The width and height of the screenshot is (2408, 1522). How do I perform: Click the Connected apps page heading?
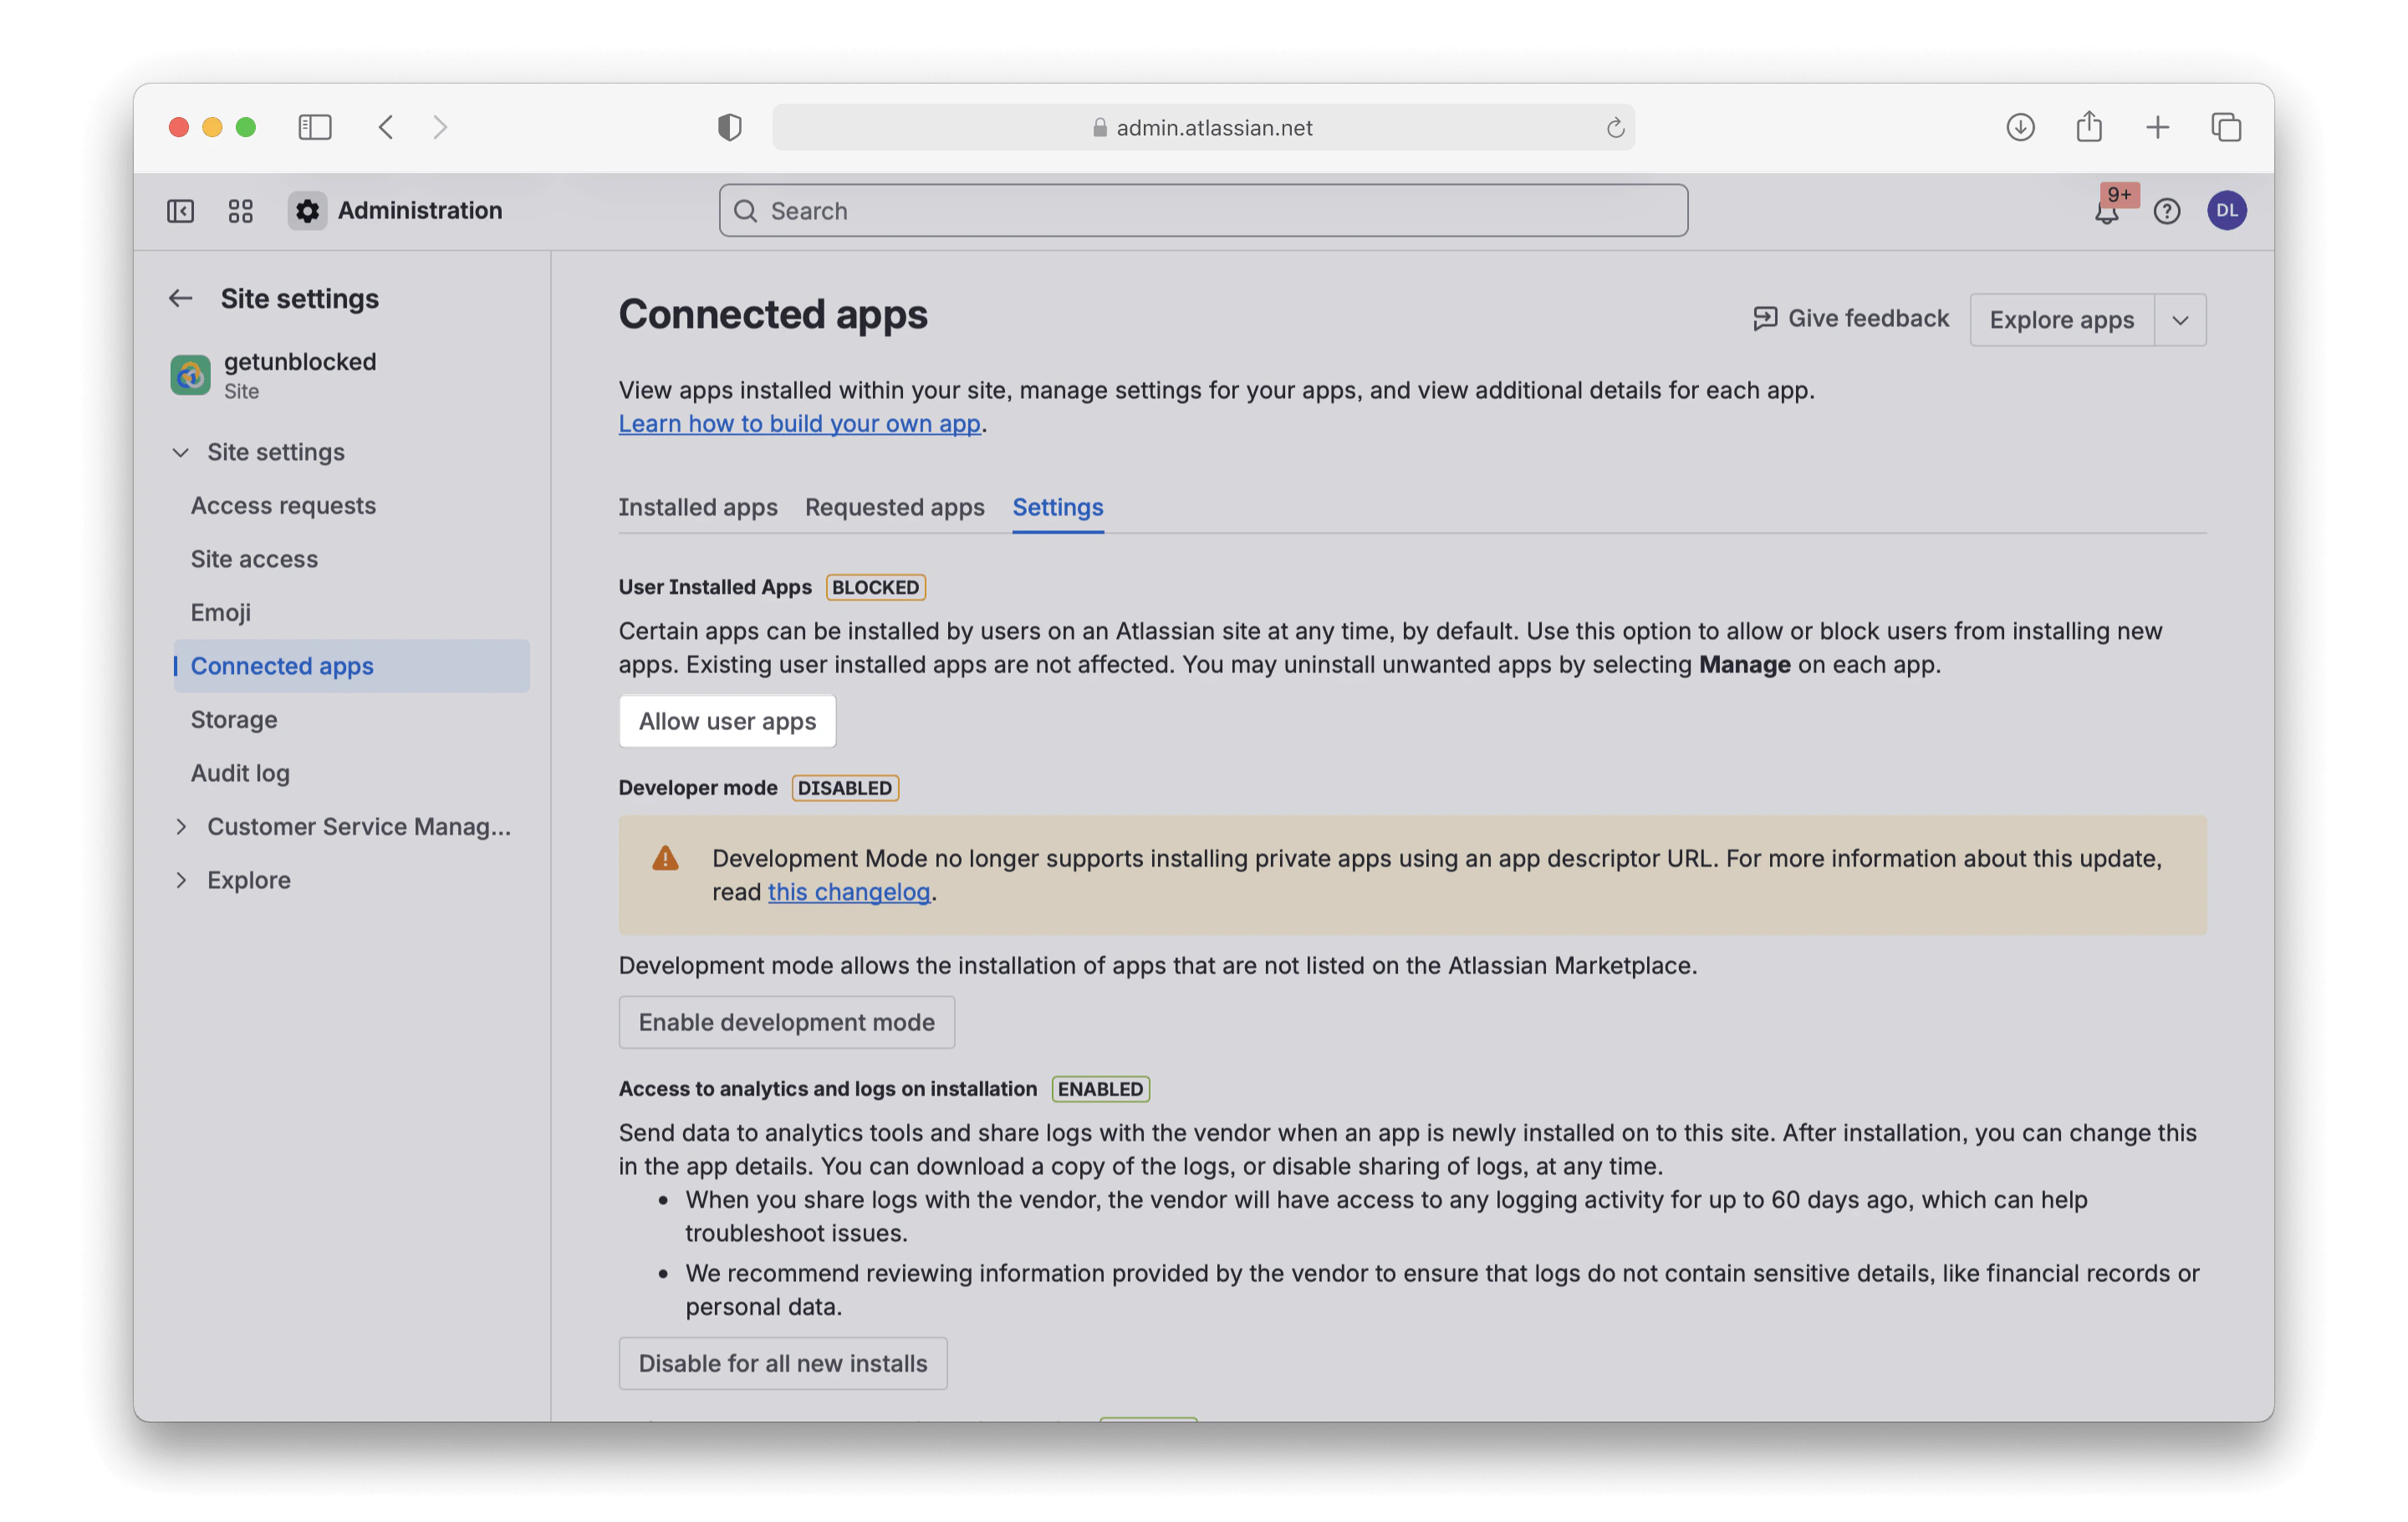773,314
